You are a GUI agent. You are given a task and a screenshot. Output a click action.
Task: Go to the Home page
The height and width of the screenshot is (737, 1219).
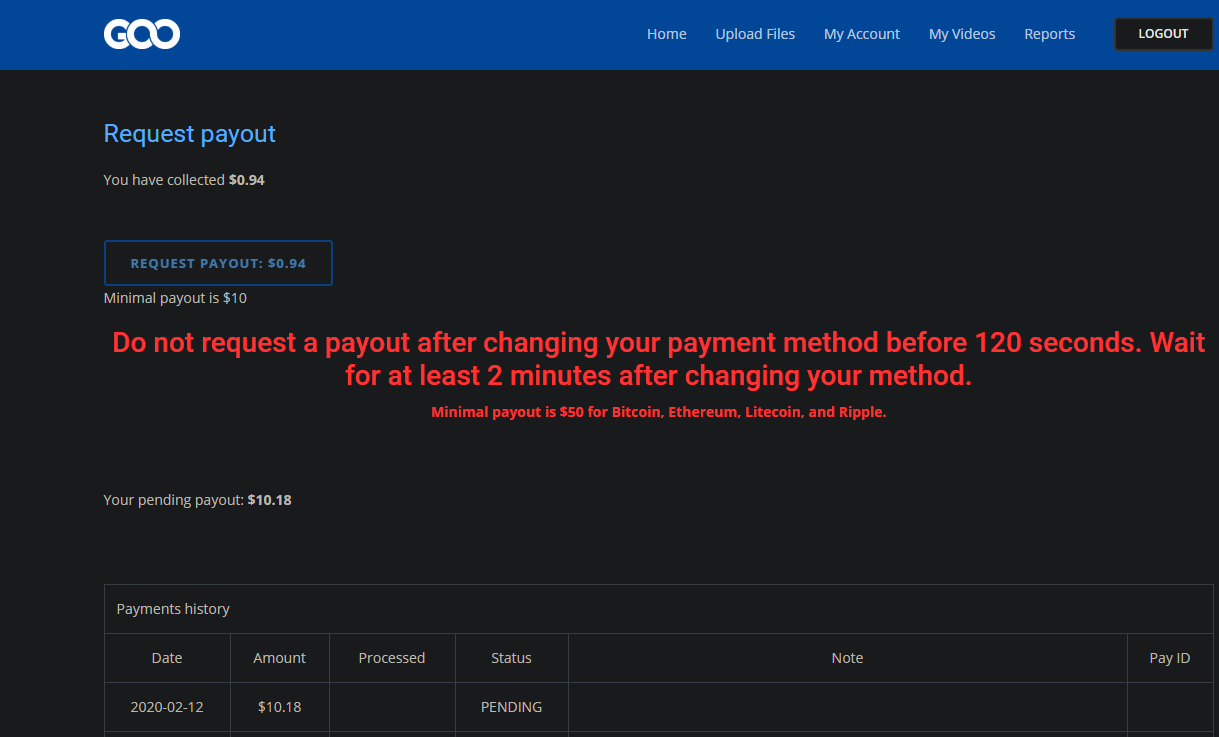[666, 34]
